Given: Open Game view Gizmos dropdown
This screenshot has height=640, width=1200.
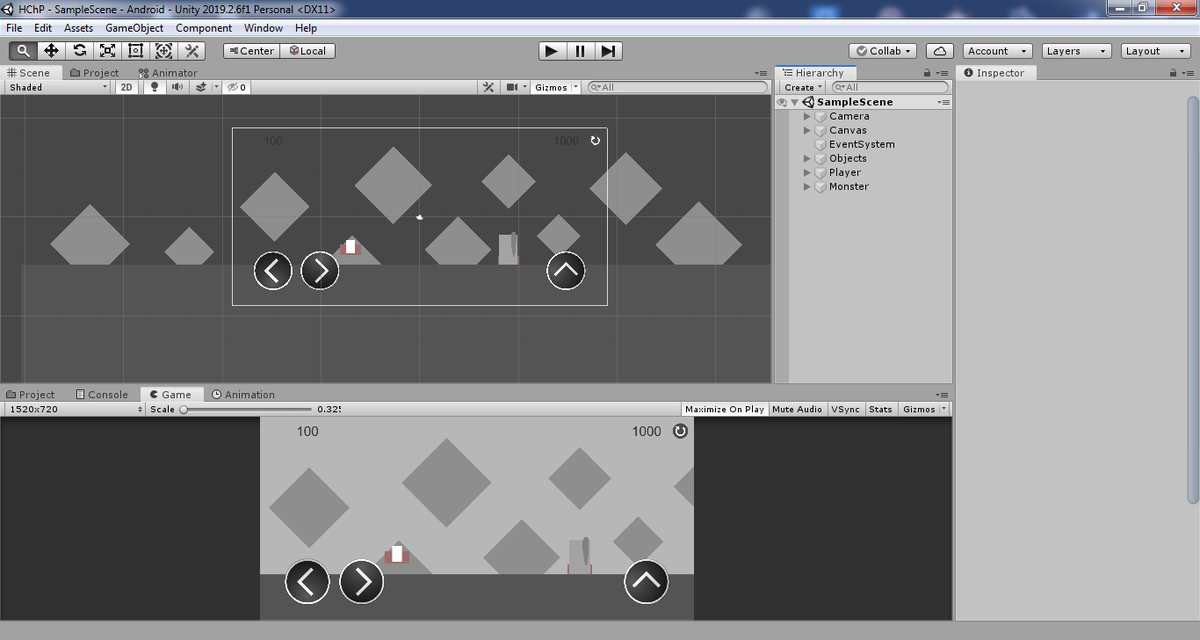Looking at the screenshot, I should pyautogui.click(x=923, y=409).
